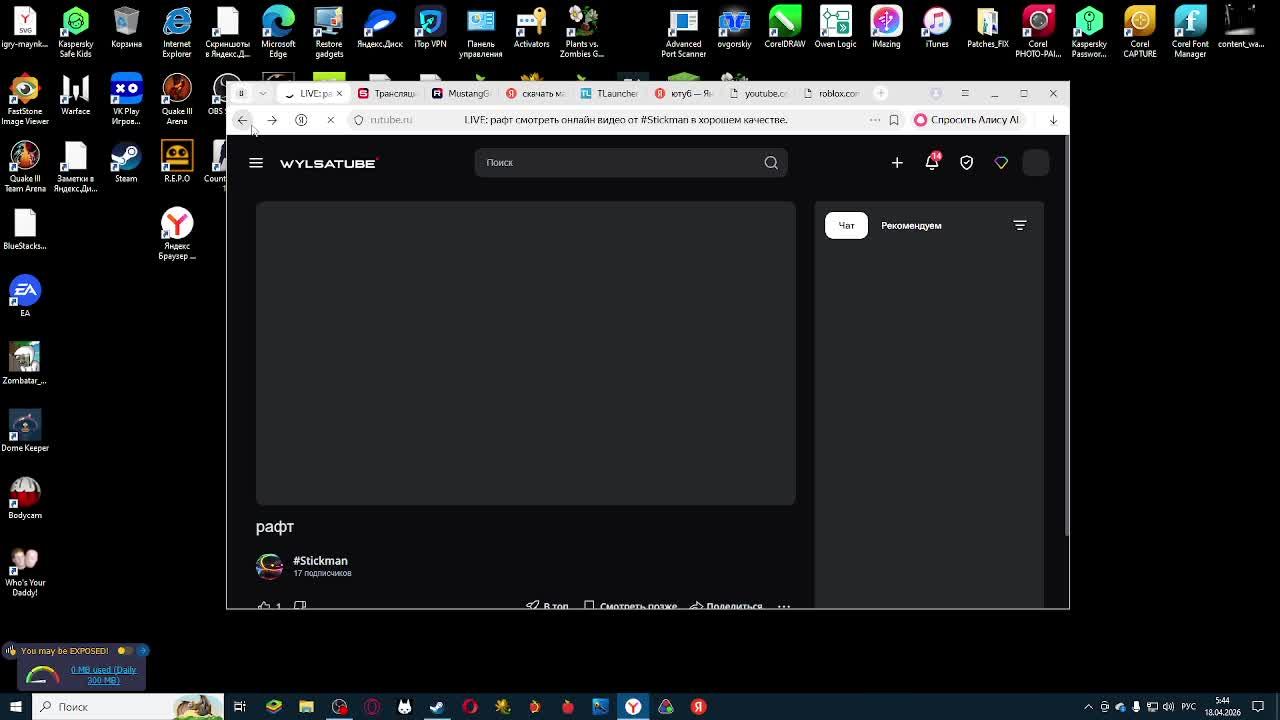Image resolution: width=1280 pixels, height=720 pixels.
Task: Open the #Stickman channel link
Action: pos(320,561)
